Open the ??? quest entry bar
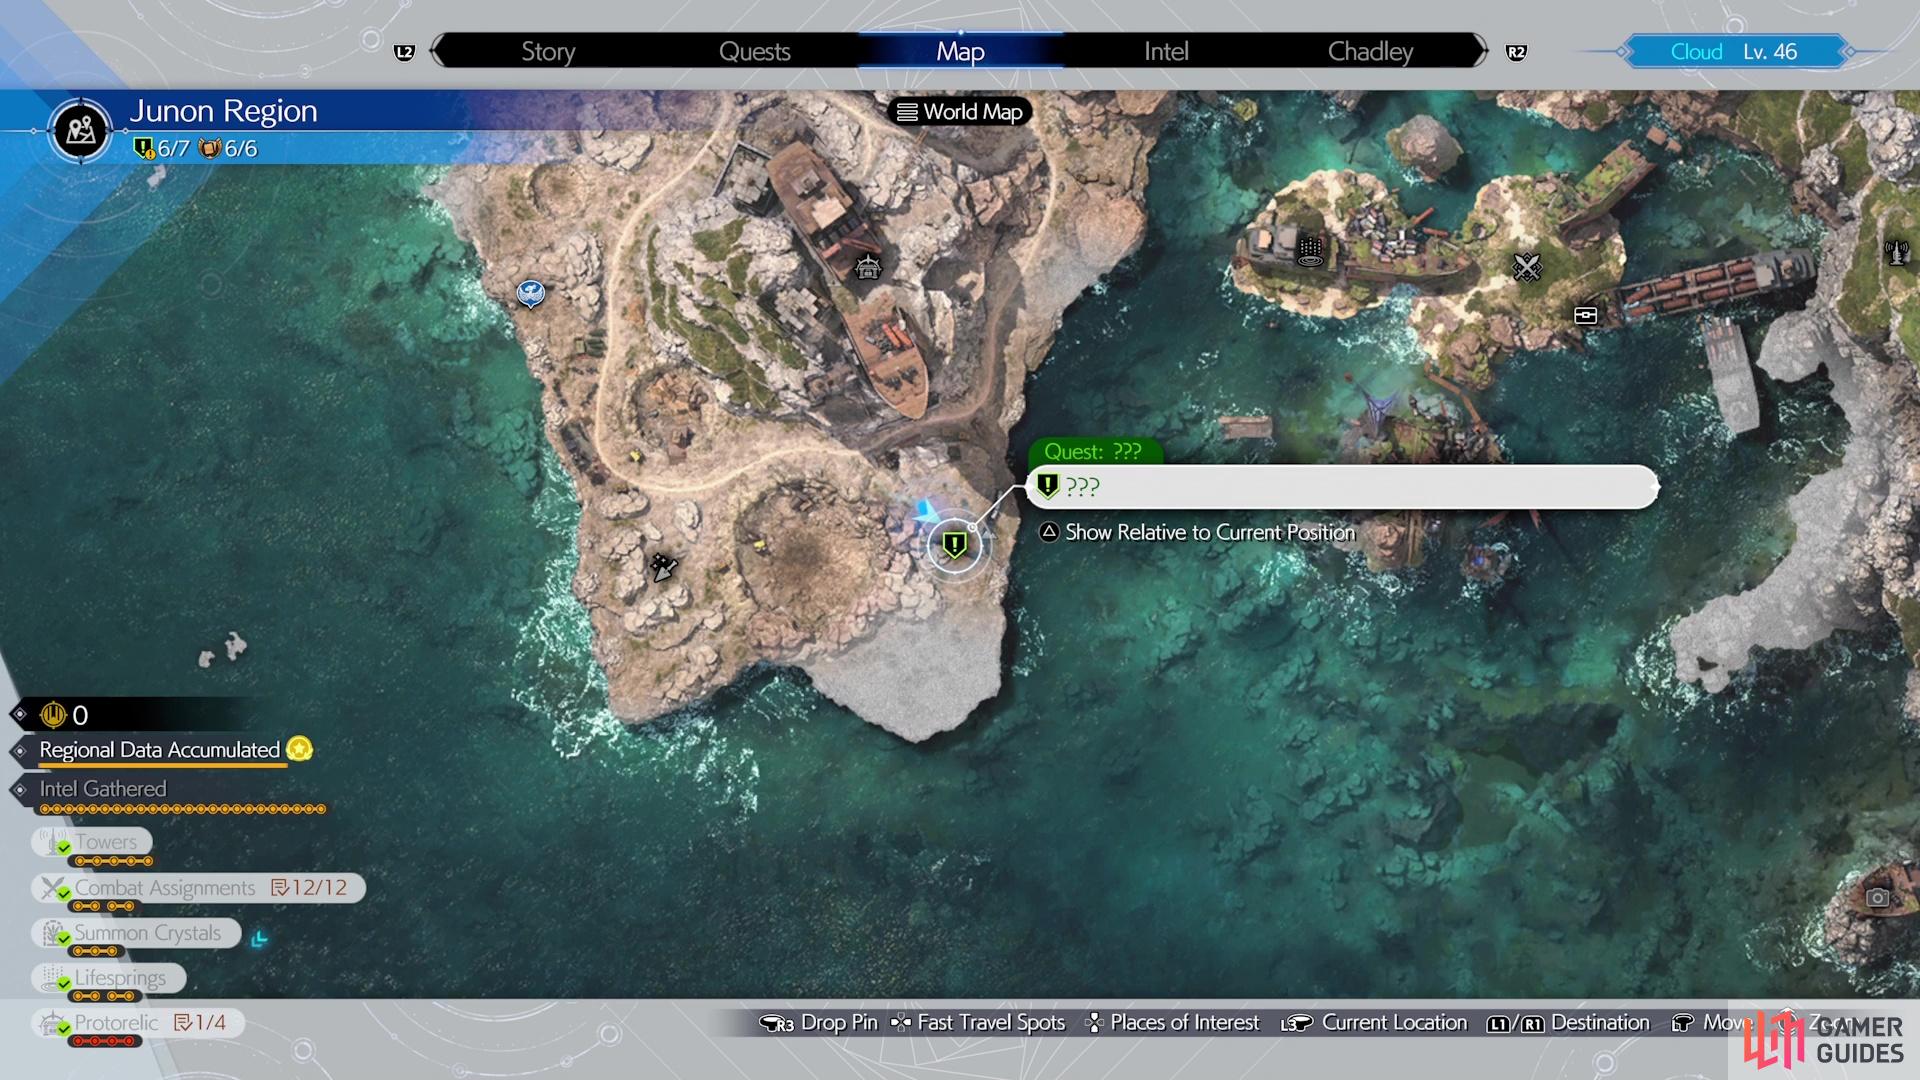This screenshot has width=1920, height=1080. click(1343, 487)
